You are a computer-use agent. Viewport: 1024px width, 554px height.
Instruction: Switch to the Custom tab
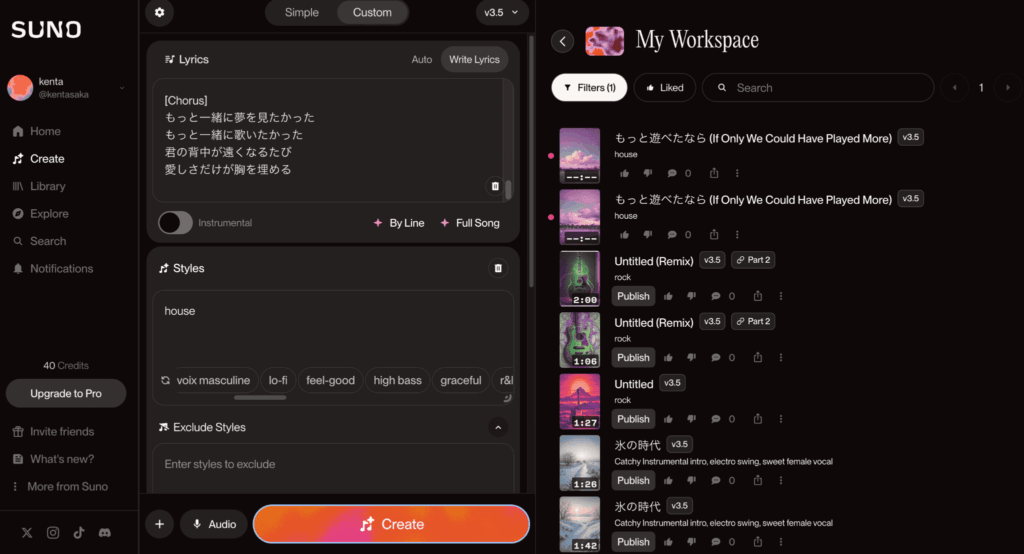coord(372,12)
